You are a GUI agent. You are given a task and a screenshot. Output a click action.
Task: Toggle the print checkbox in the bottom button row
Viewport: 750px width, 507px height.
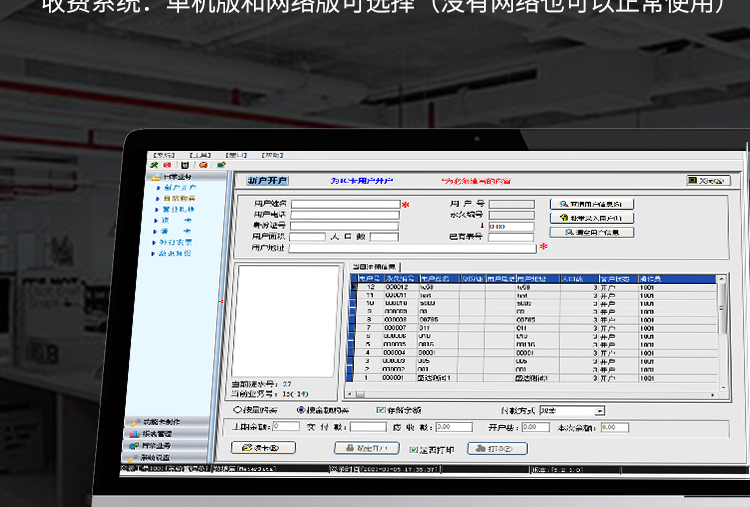point(411,449)
